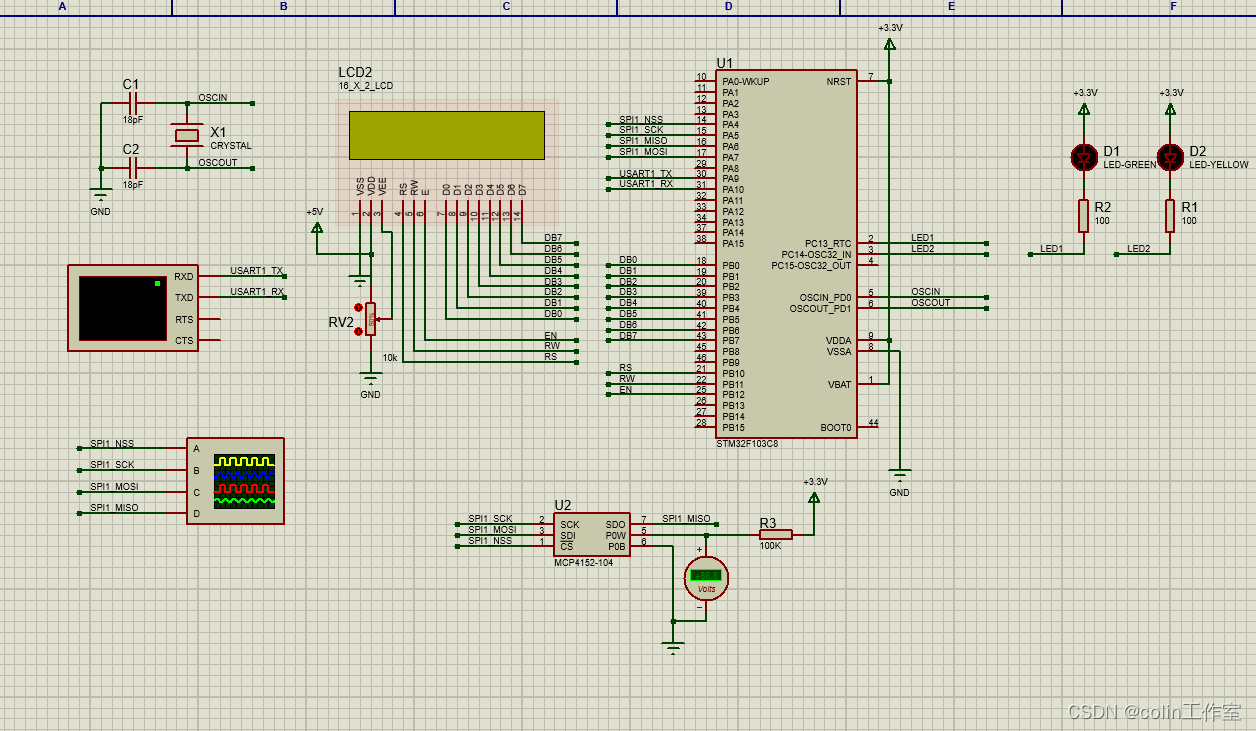Click SPI1_MISO label at oscilloscope channel D
Screen dimensions: 1256x731
point(114,508)
